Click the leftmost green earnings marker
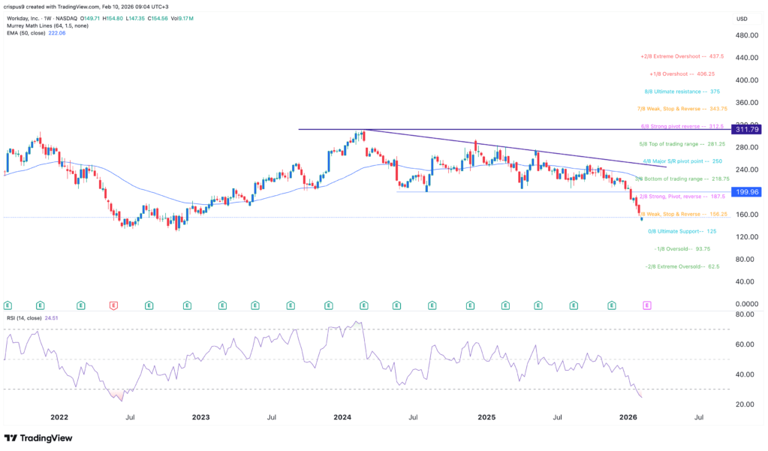The width and height of the screenshot is (768, 451). 7,306
